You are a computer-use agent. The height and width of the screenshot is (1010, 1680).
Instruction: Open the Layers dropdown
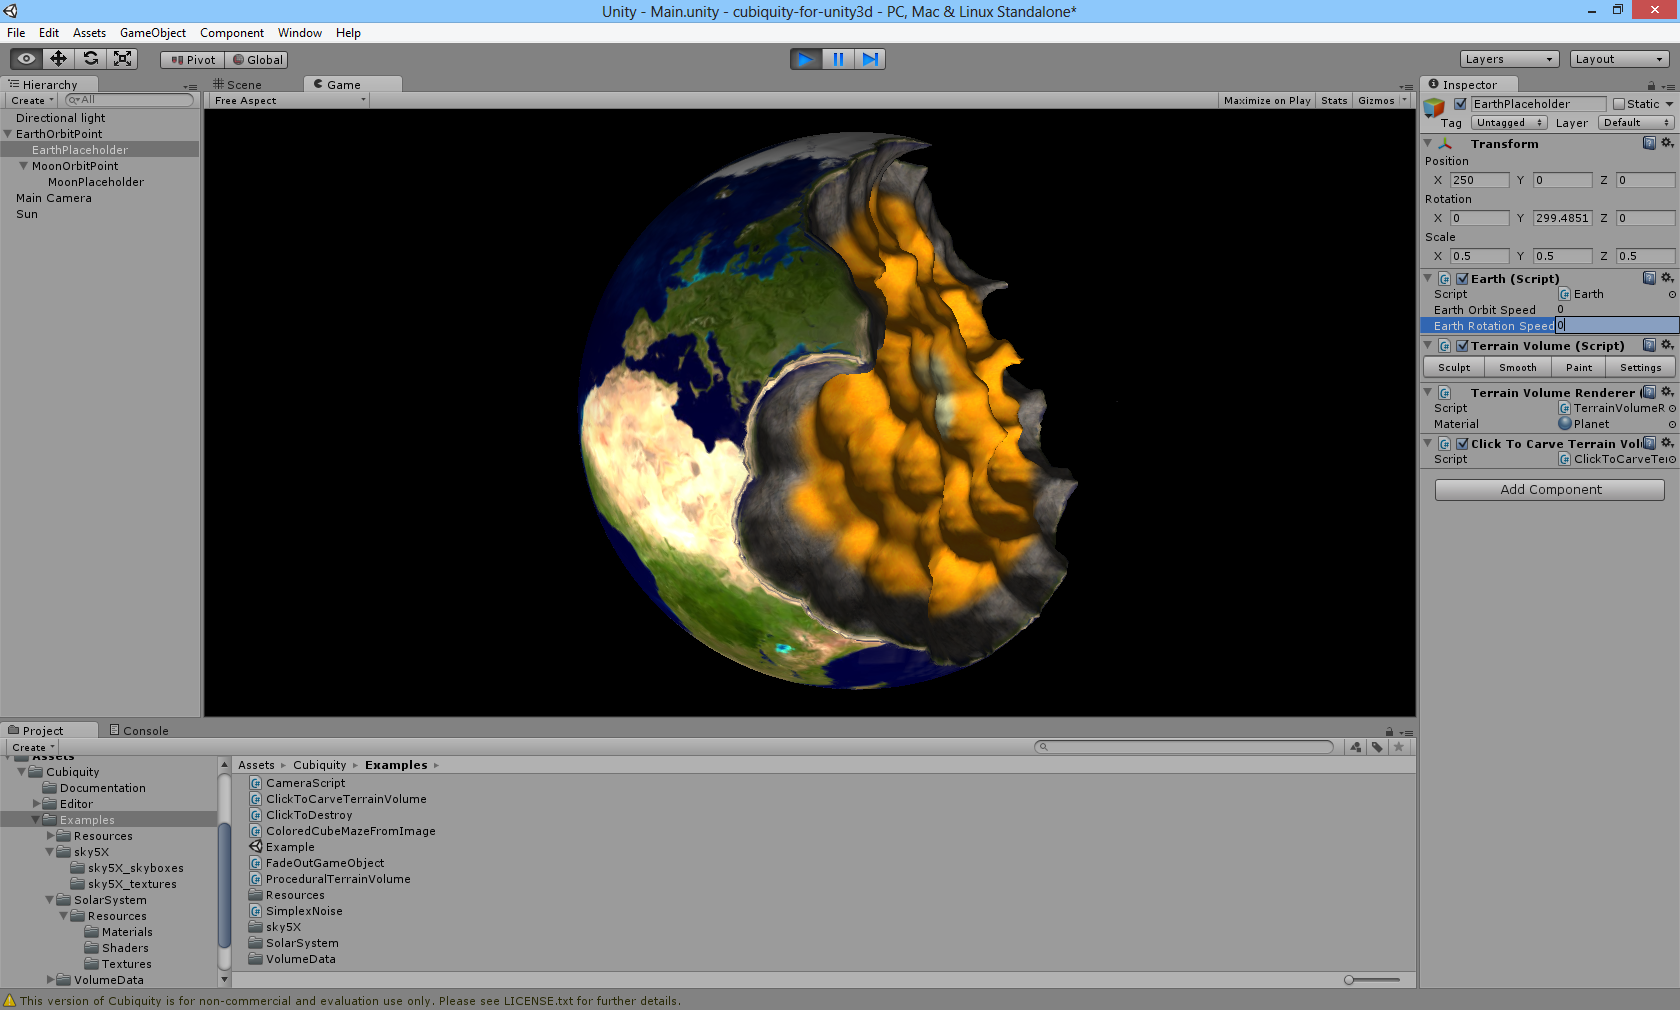[x=1509, y=59]
